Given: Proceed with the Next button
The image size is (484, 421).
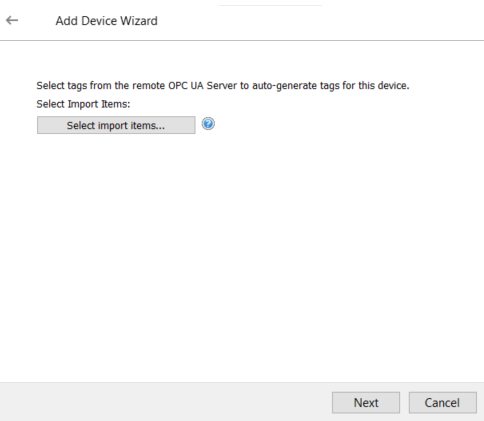Looking at the screenshot, I should point(366,403).
